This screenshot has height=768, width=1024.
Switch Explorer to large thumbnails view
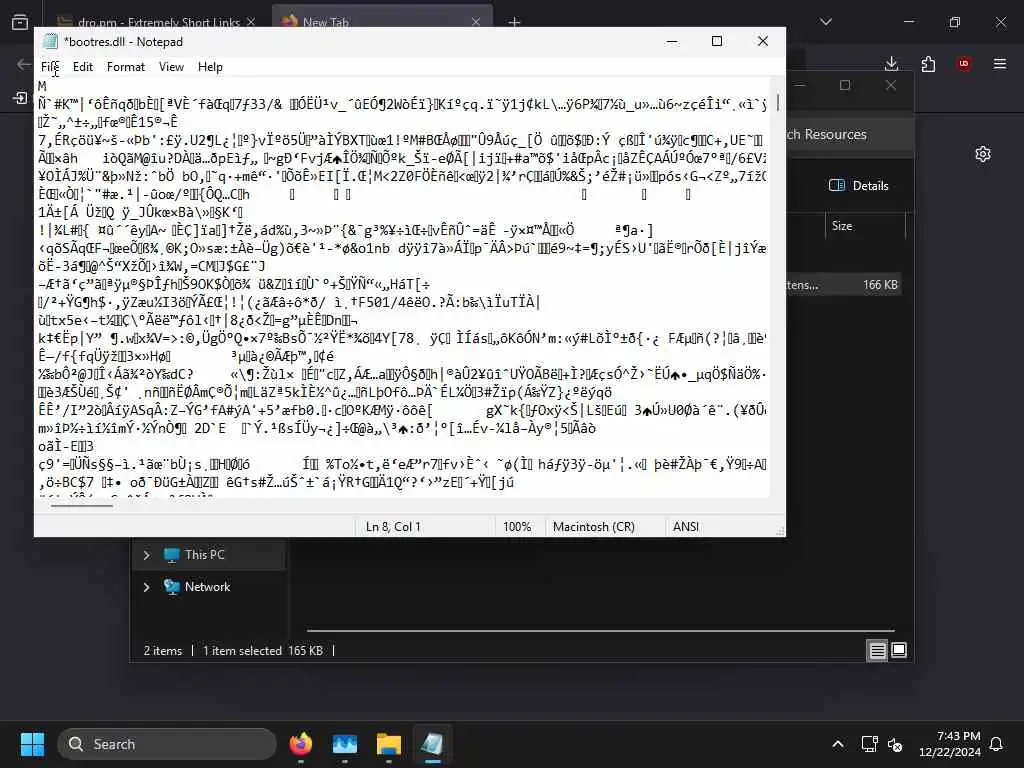click(899, 650)
